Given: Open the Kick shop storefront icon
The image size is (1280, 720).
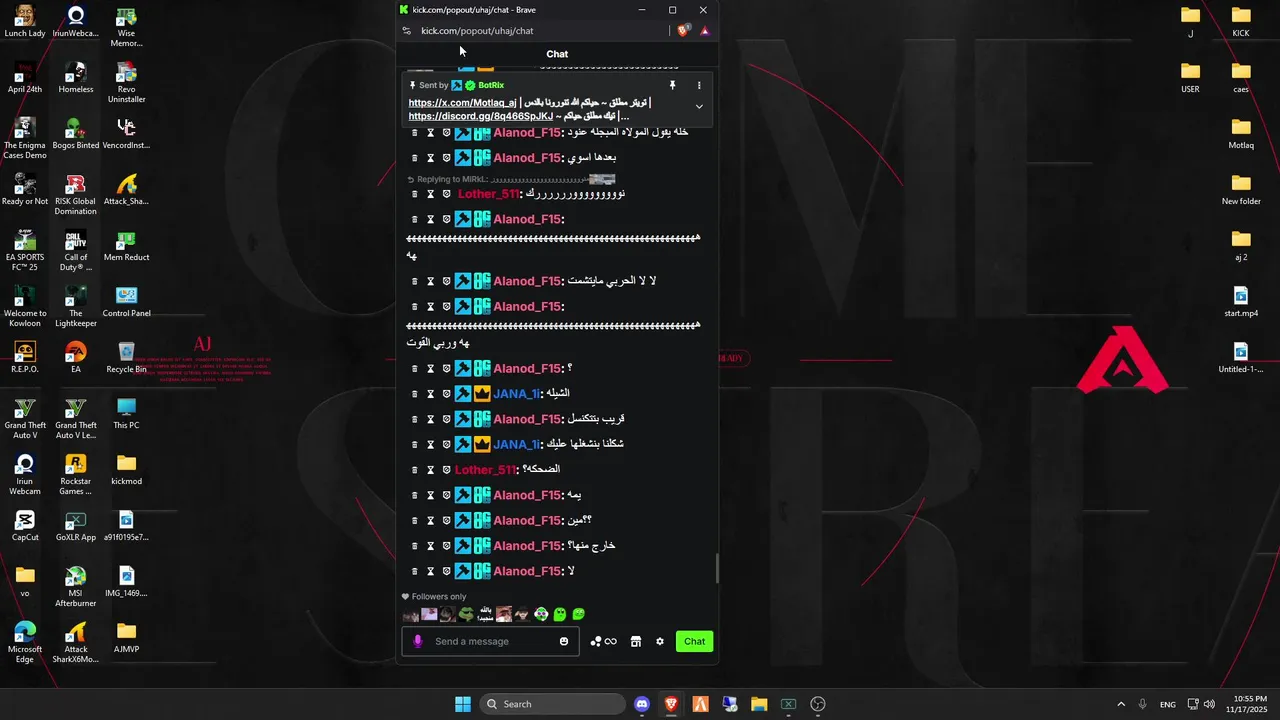Looking at the screenshot, I should 635,642.
